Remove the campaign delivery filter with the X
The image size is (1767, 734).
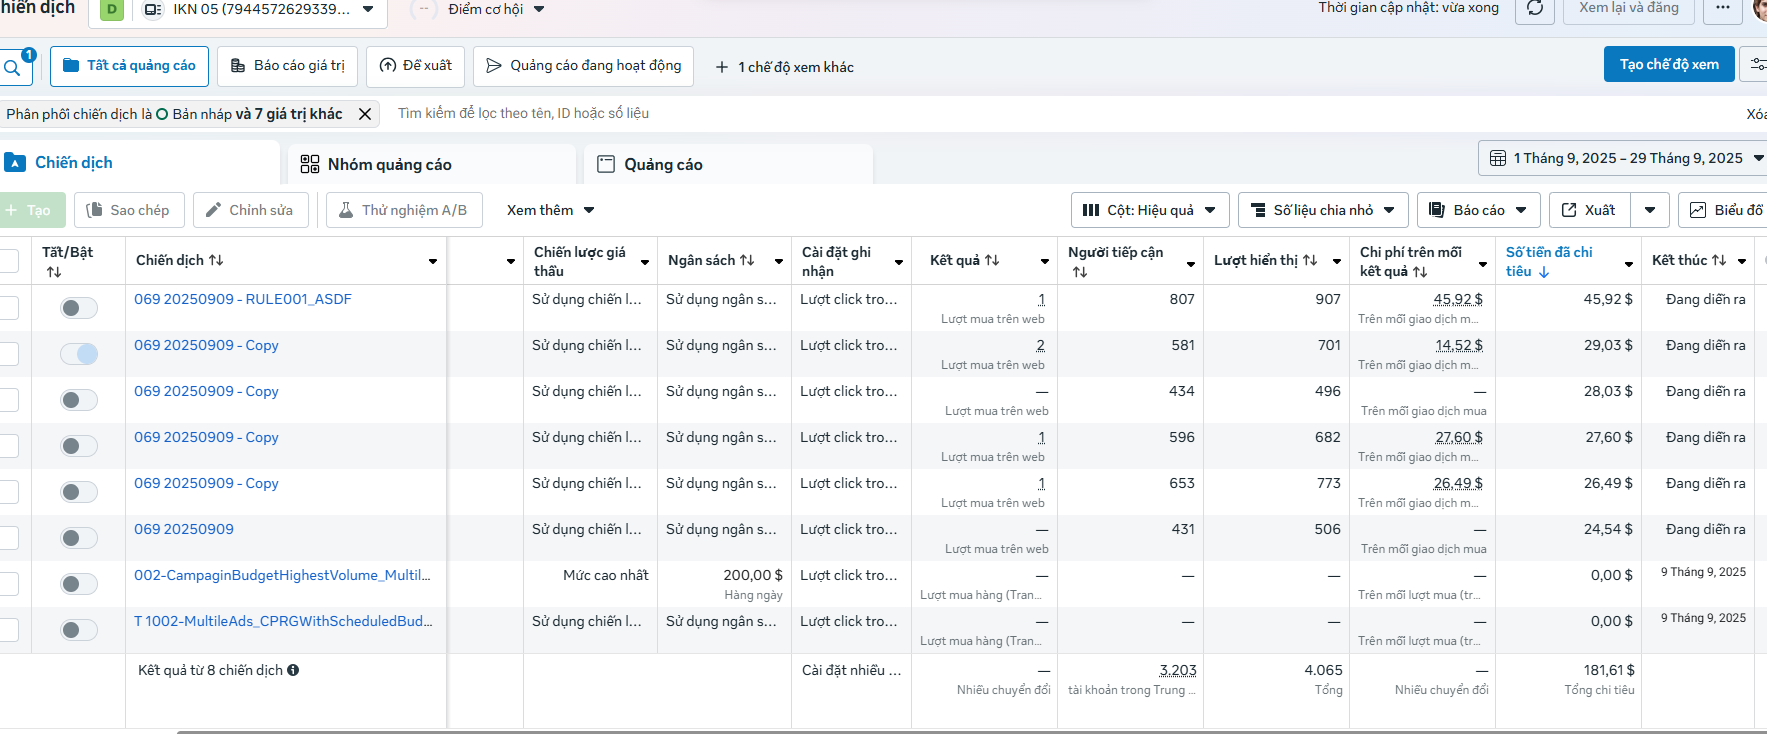[365, 114]
